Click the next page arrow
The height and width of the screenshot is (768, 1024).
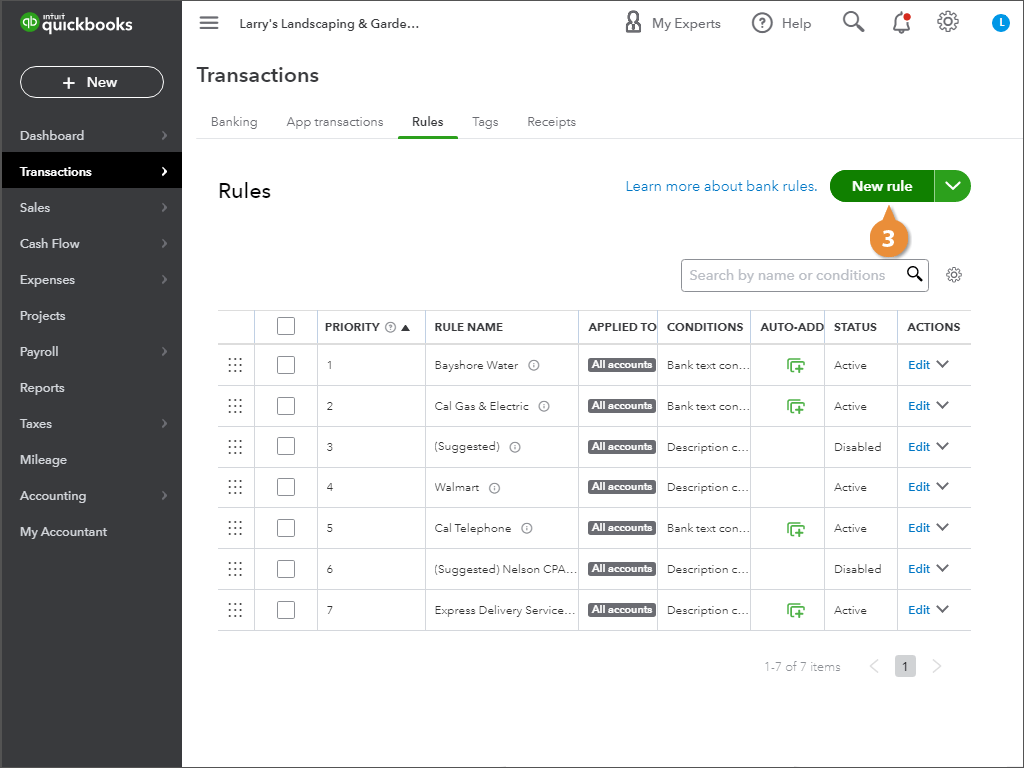[x=937, y=666]
